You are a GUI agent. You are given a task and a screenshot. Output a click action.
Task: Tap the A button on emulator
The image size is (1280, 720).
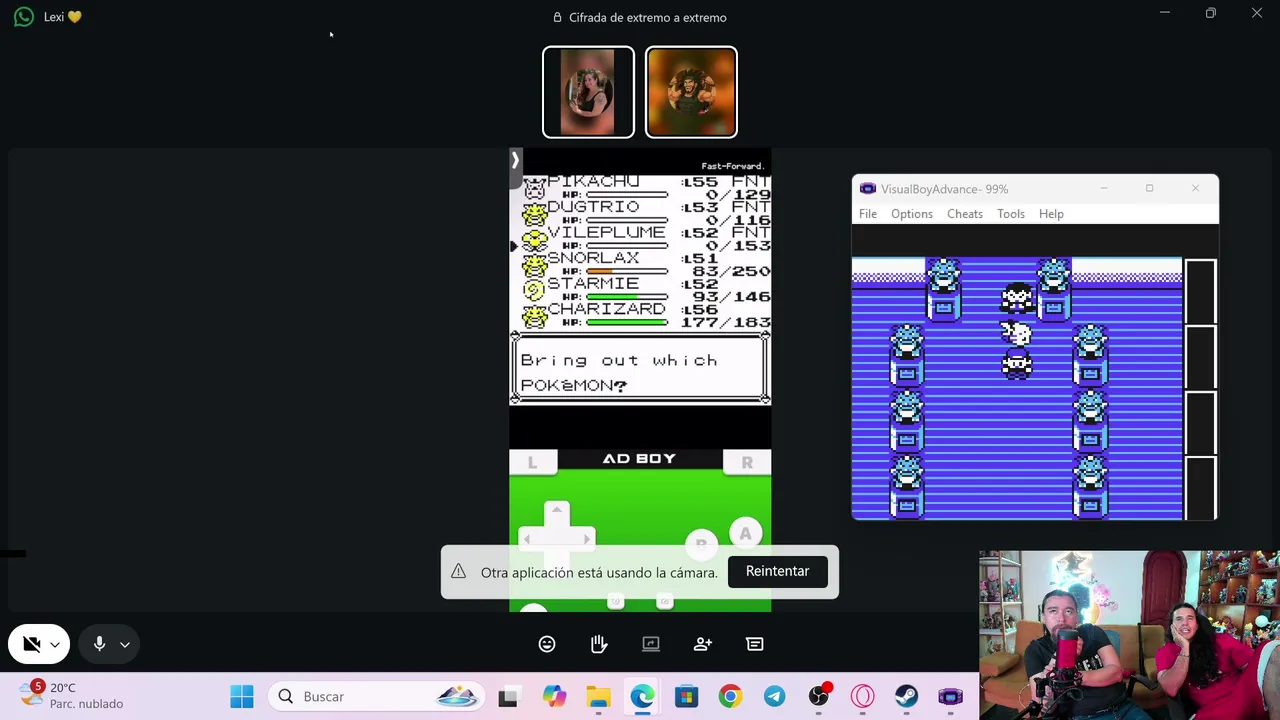(745, 534)
